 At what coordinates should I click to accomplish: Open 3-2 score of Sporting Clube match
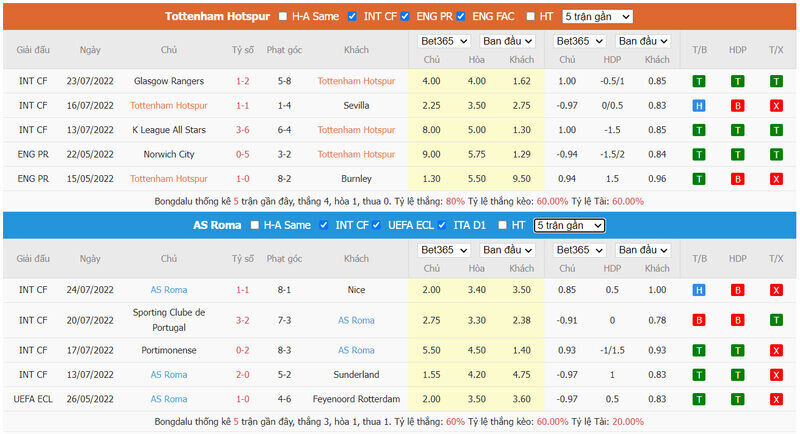(x=242, y=320)
